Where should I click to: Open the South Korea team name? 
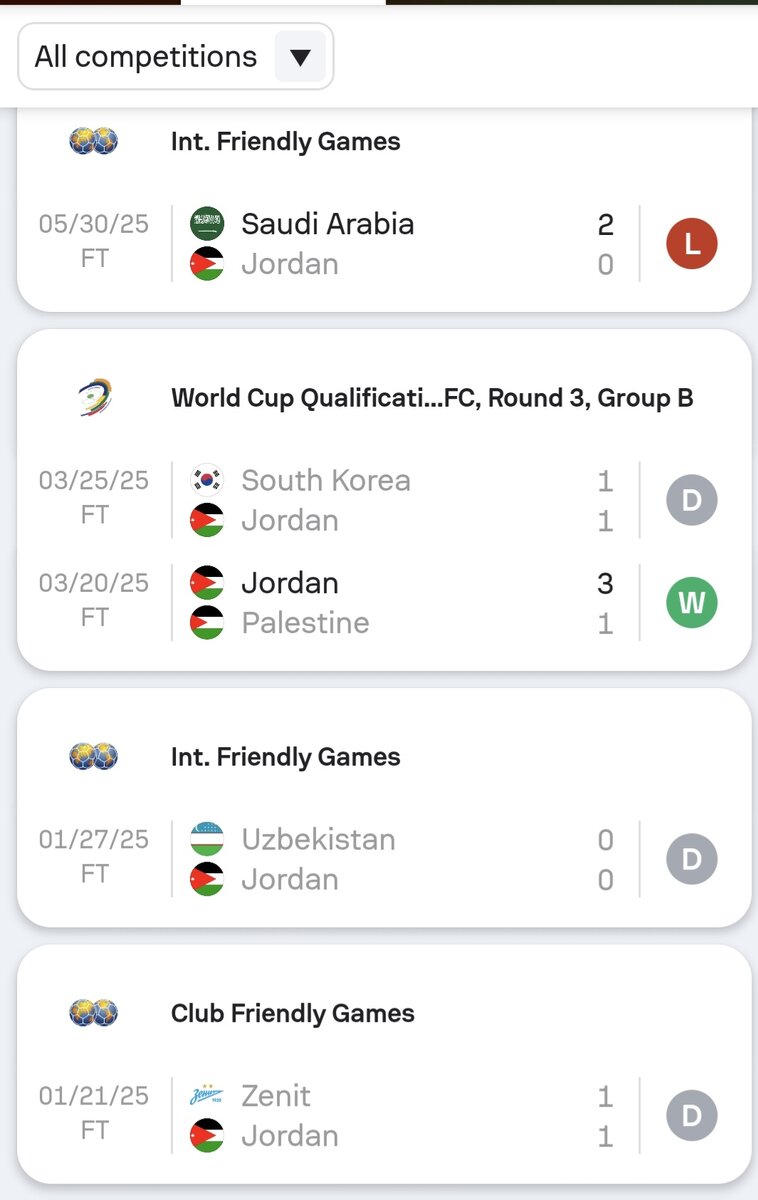(325, 480)
